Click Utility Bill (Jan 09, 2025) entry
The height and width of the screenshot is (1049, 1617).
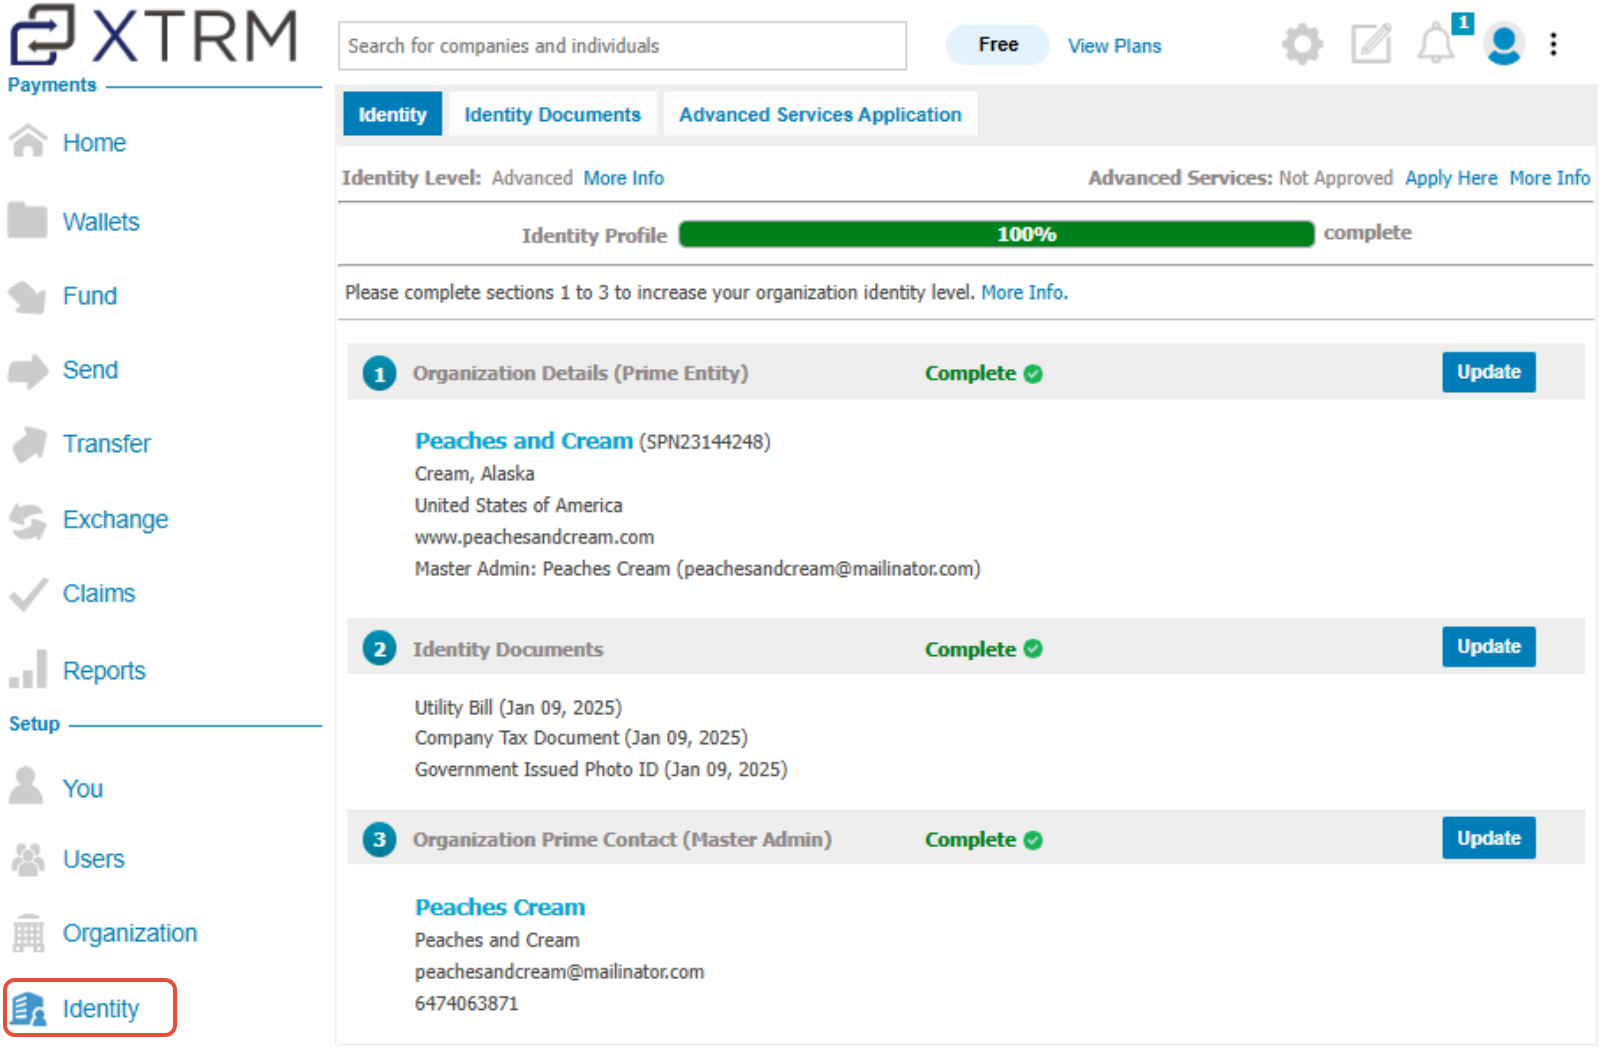518,708
